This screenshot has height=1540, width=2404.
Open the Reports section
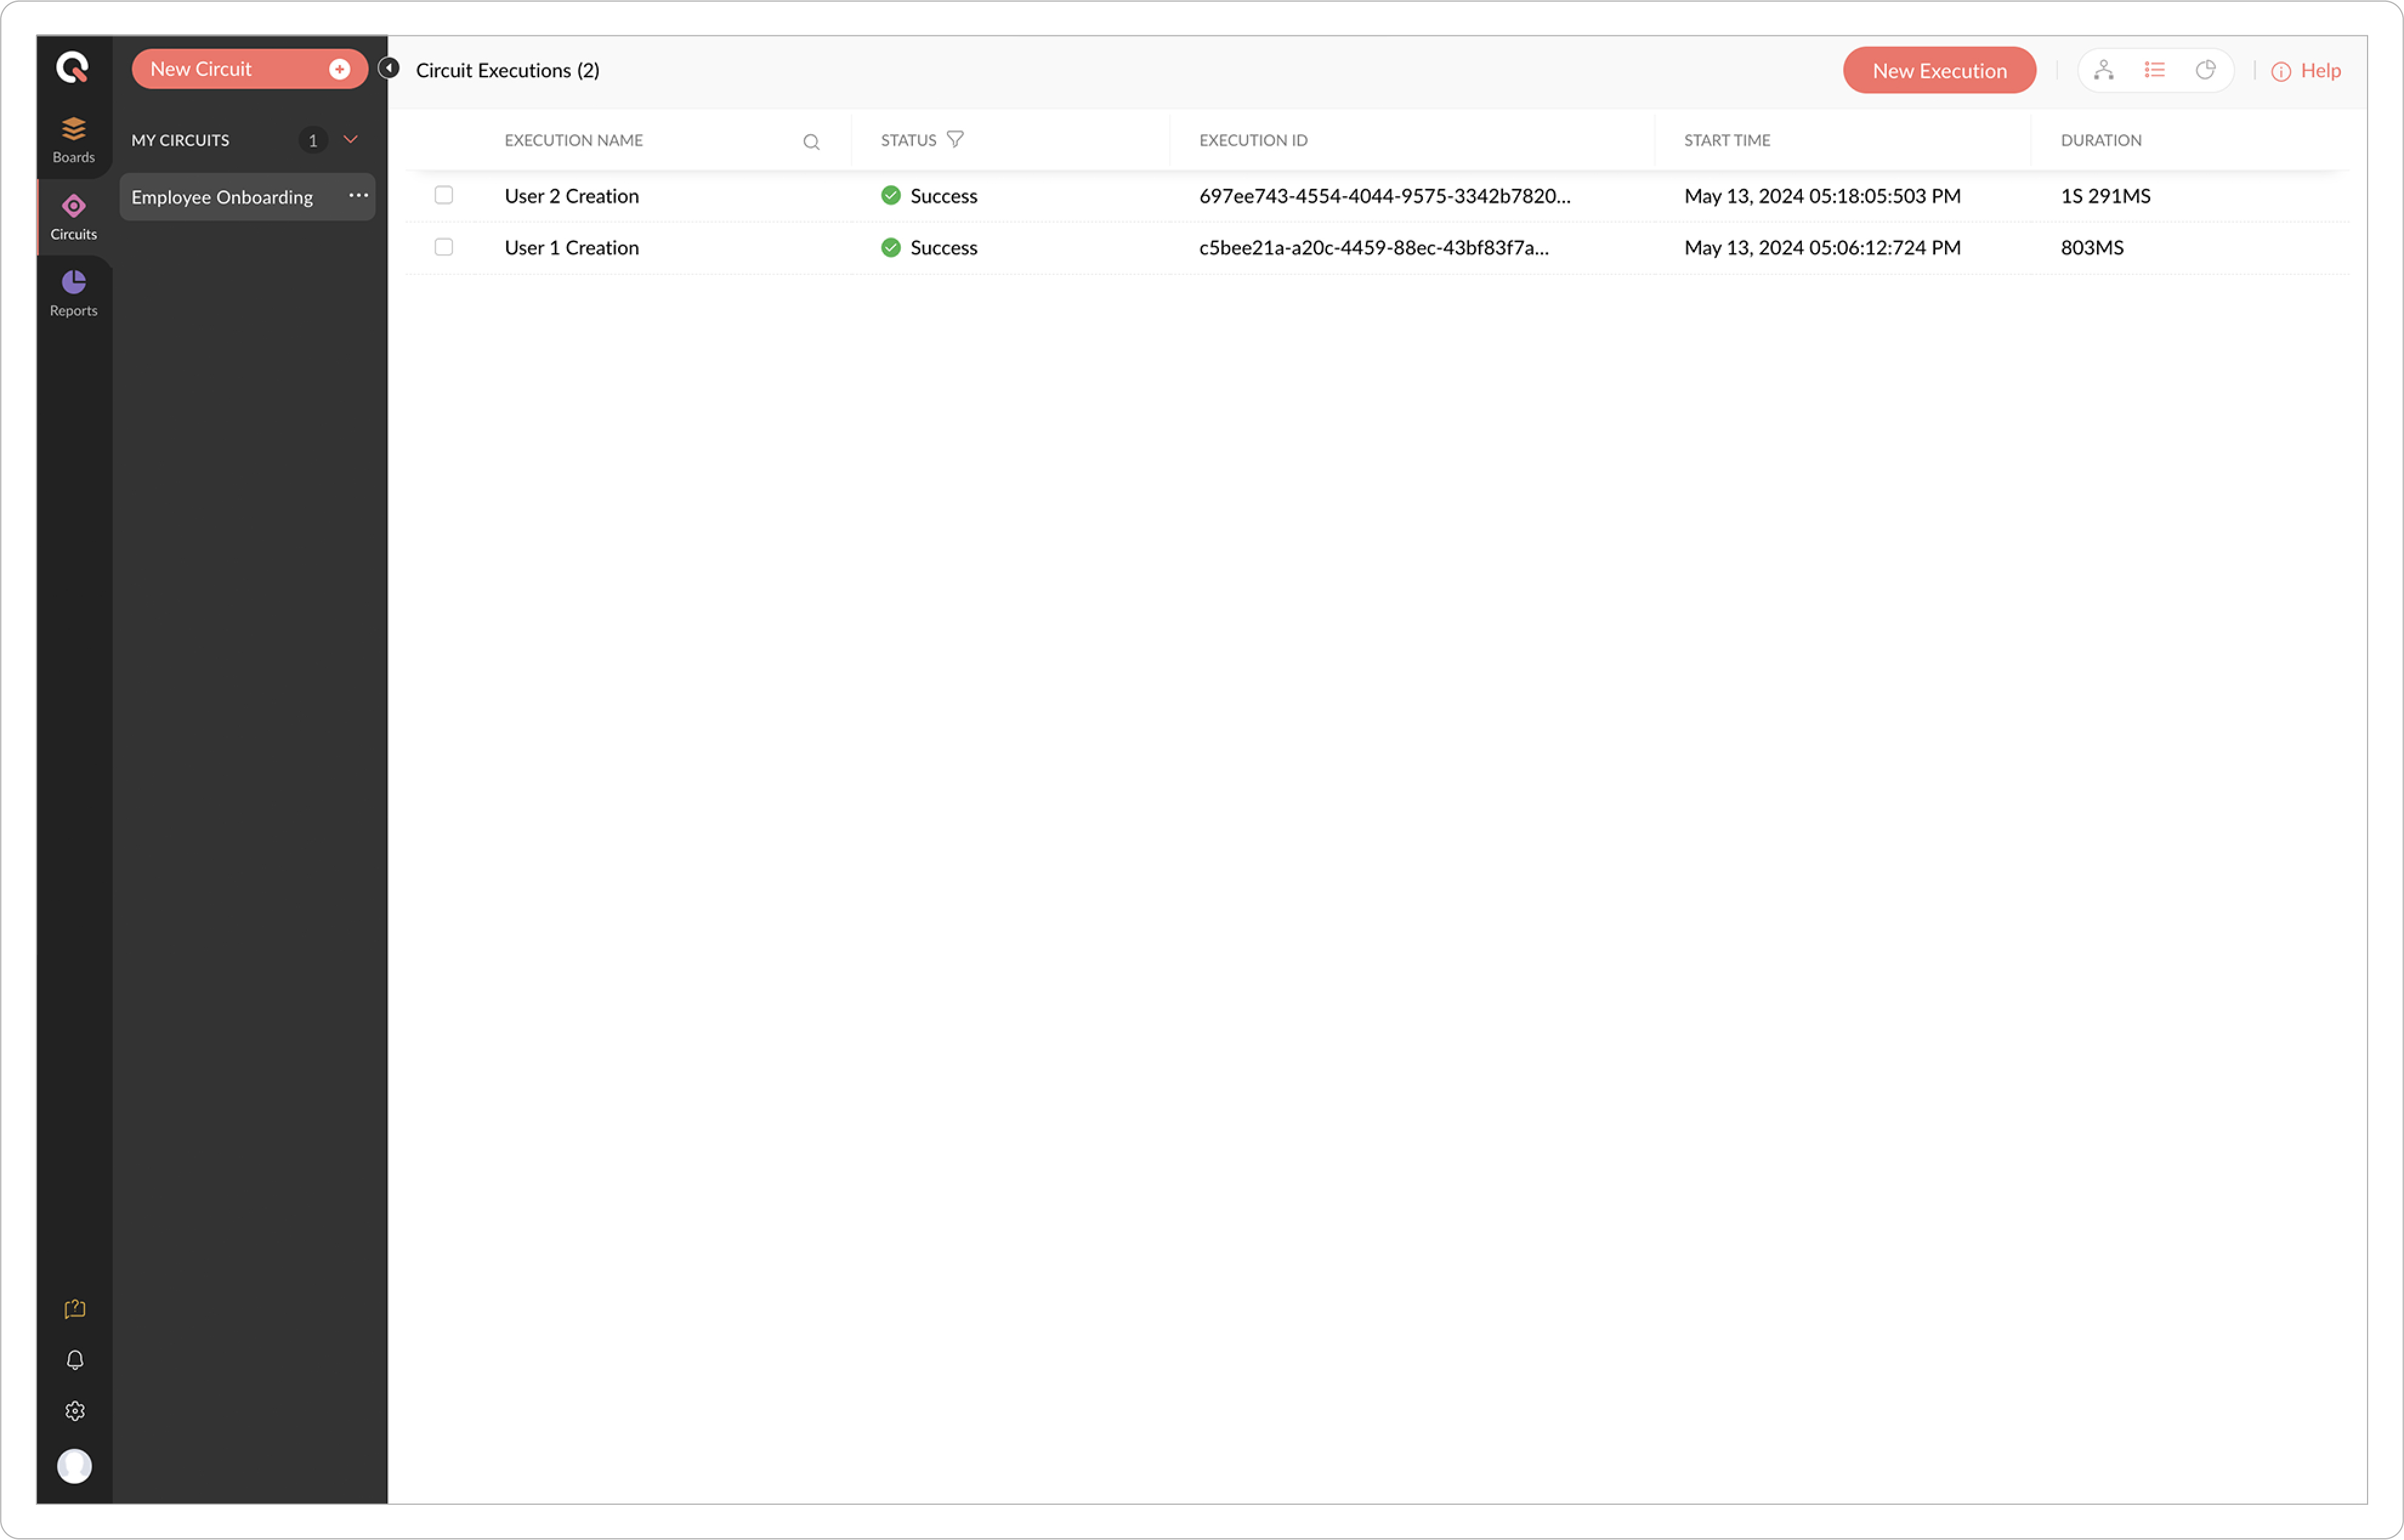[74, 294]
